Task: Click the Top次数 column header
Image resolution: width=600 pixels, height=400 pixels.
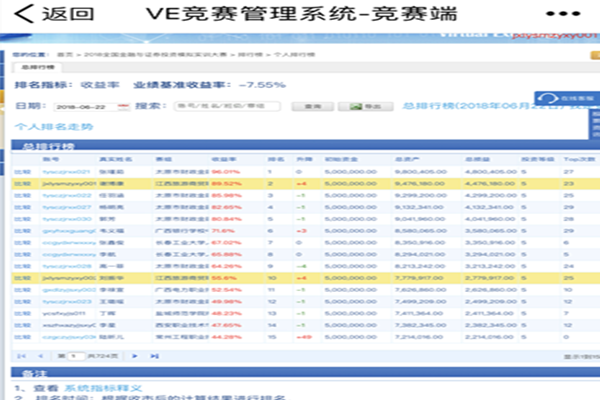Action: pos(579,159)
